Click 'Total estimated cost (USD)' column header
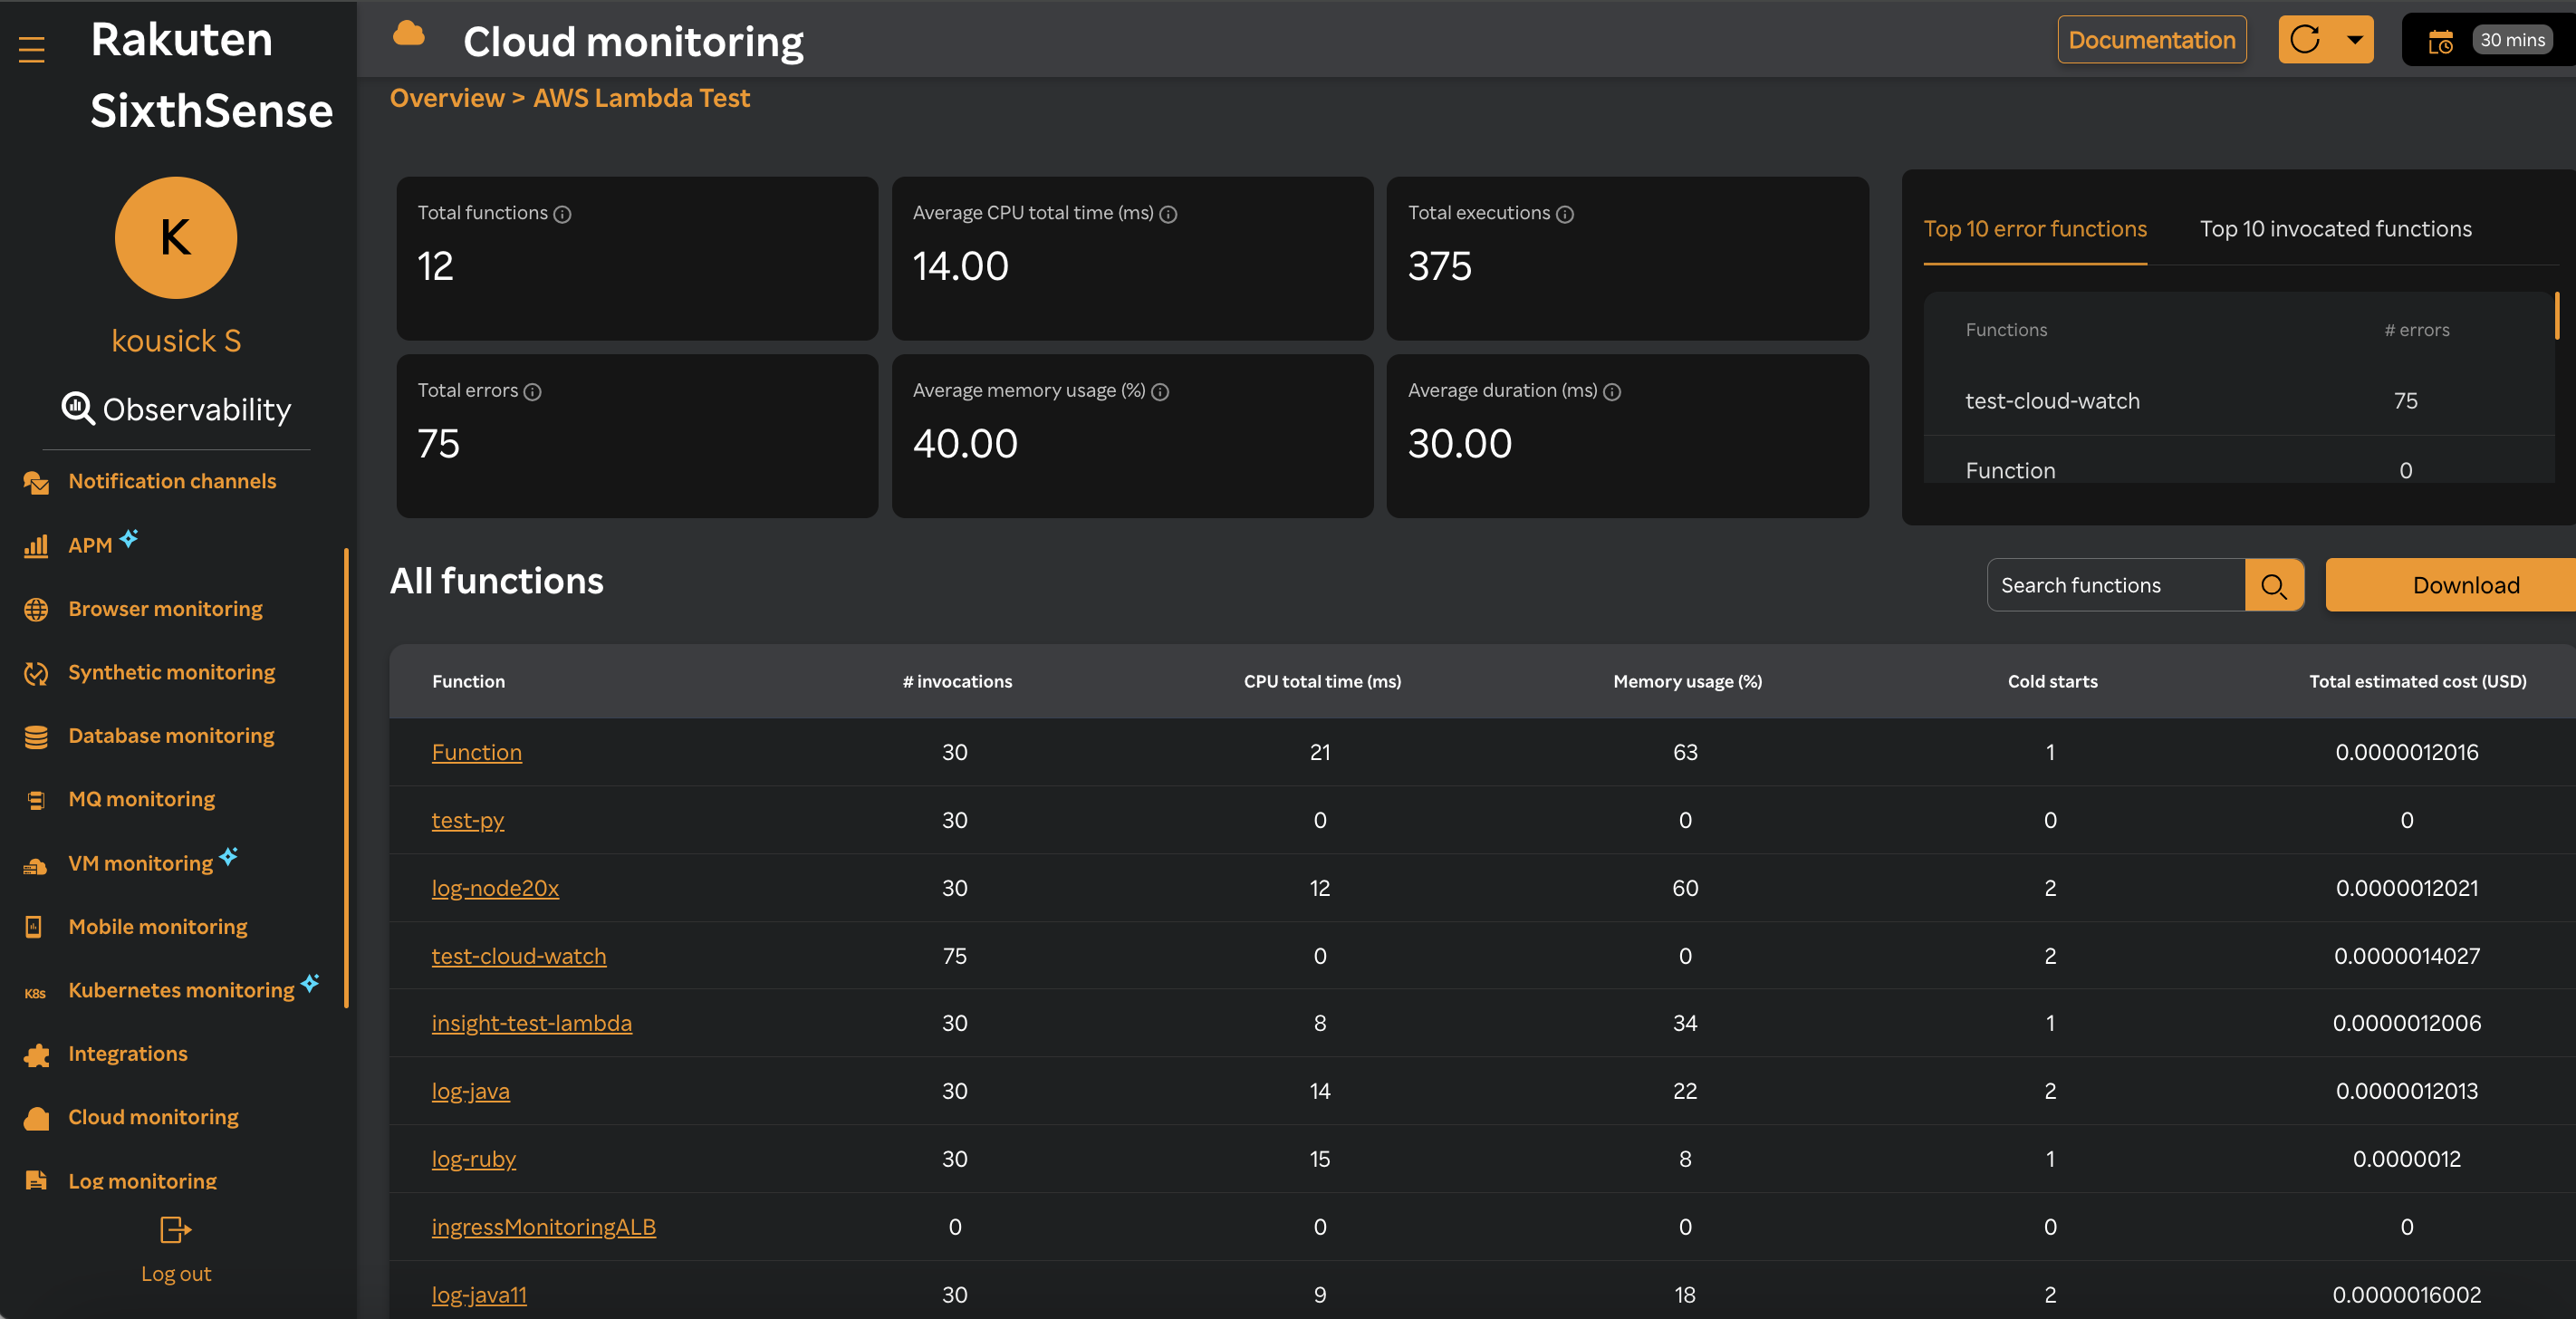 [x=2417, y=681]
